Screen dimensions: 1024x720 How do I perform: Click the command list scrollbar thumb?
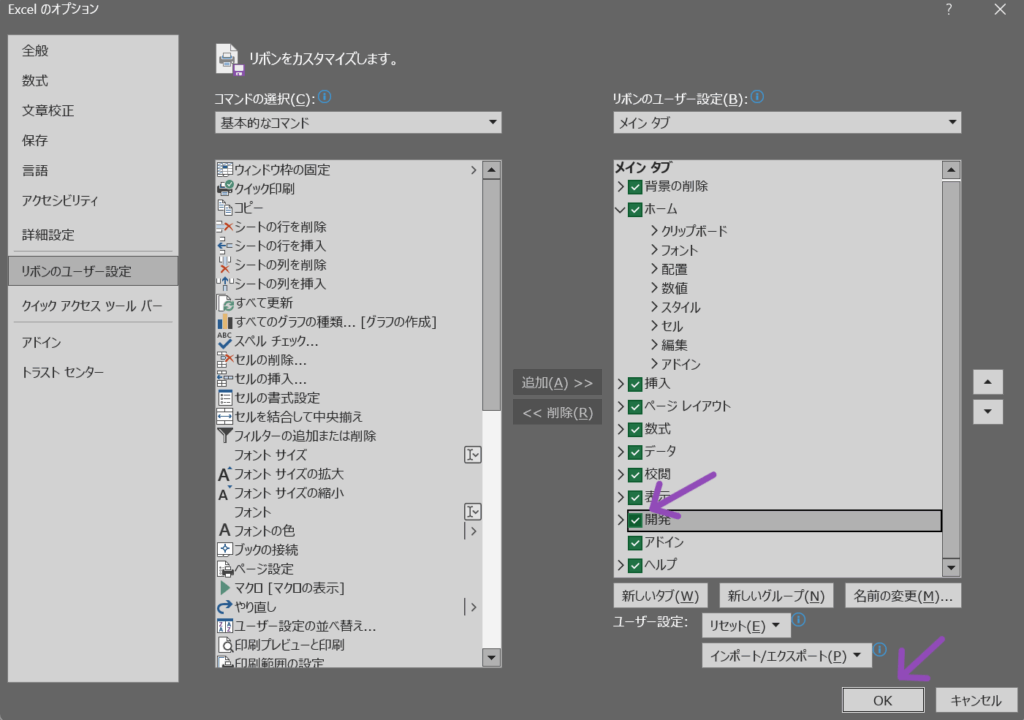491,295
